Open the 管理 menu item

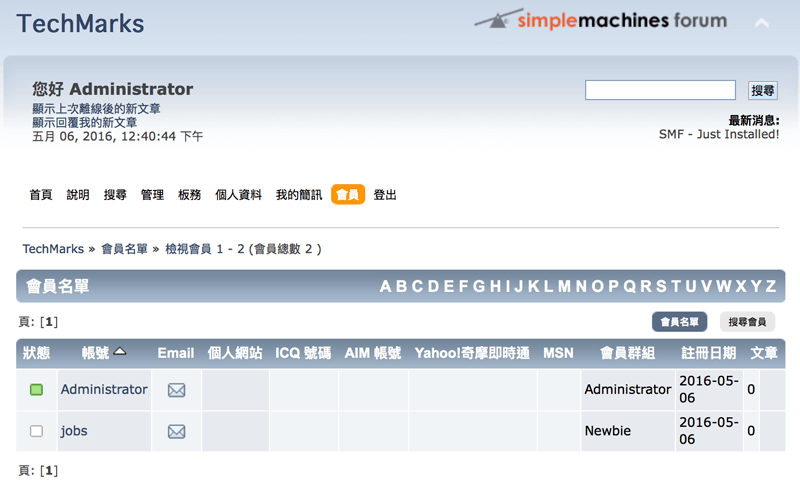coord(153,195)
